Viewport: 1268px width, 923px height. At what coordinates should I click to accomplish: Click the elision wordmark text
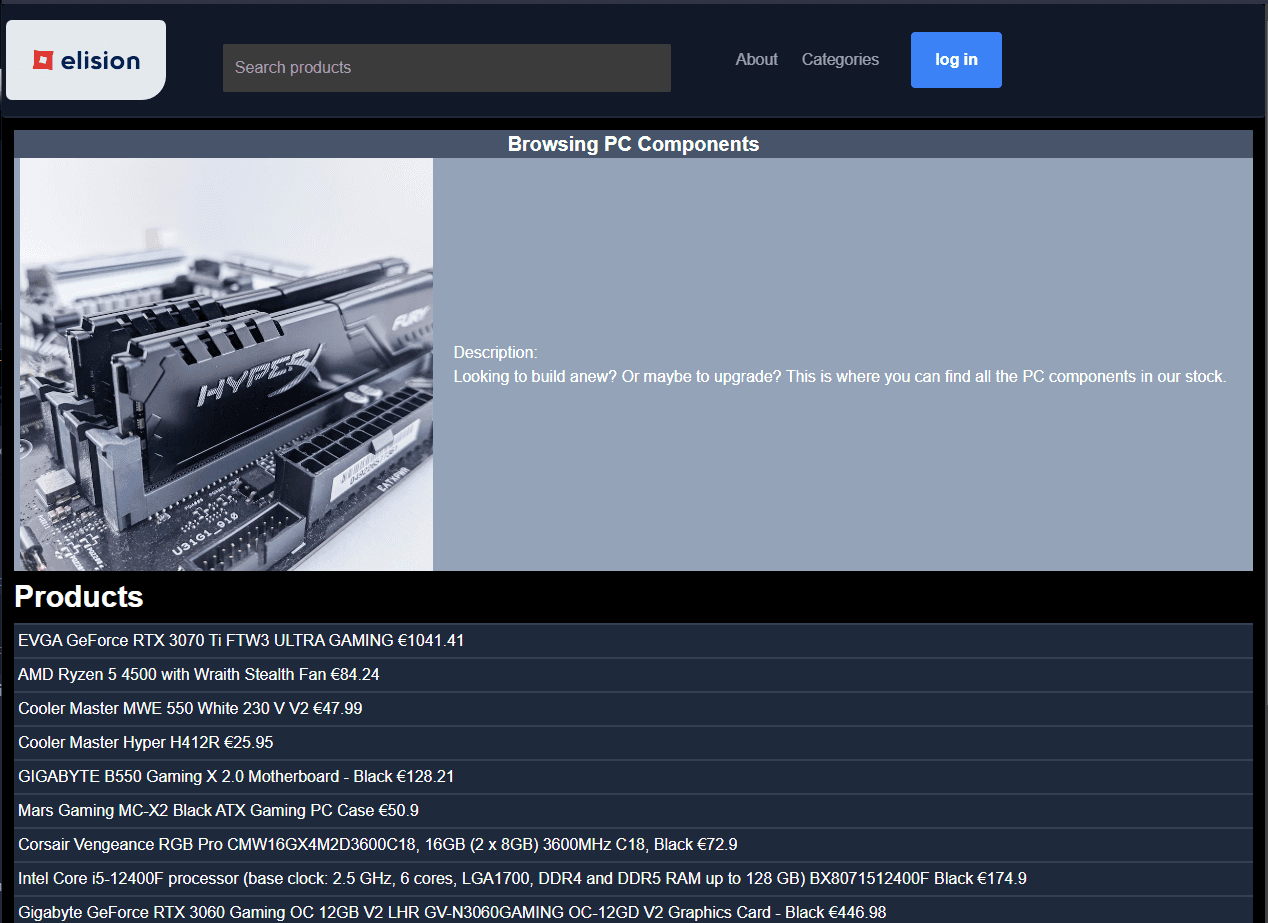[x=100, y=60]
